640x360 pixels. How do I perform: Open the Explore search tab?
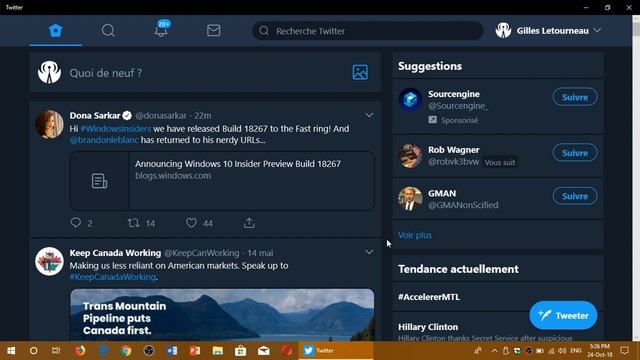(x=108, y=31)
